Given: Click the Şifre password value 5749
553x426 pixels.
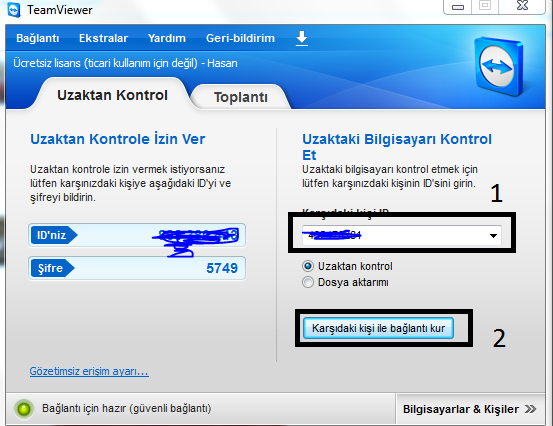Looking at the screenshot, I should [222, 268].
